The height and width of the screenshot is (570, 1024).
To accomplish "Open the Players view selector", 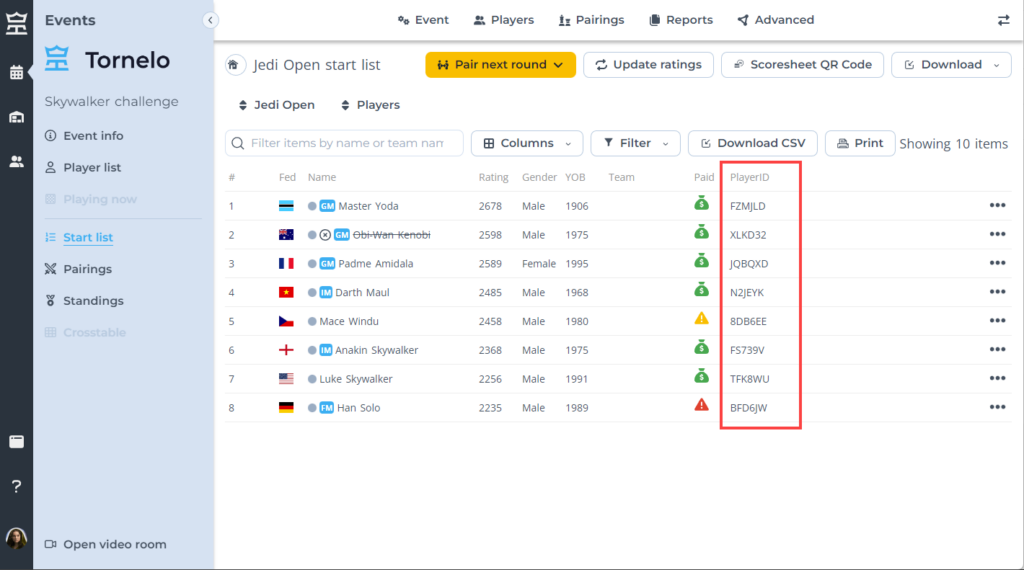I will (x=370, y=105).
